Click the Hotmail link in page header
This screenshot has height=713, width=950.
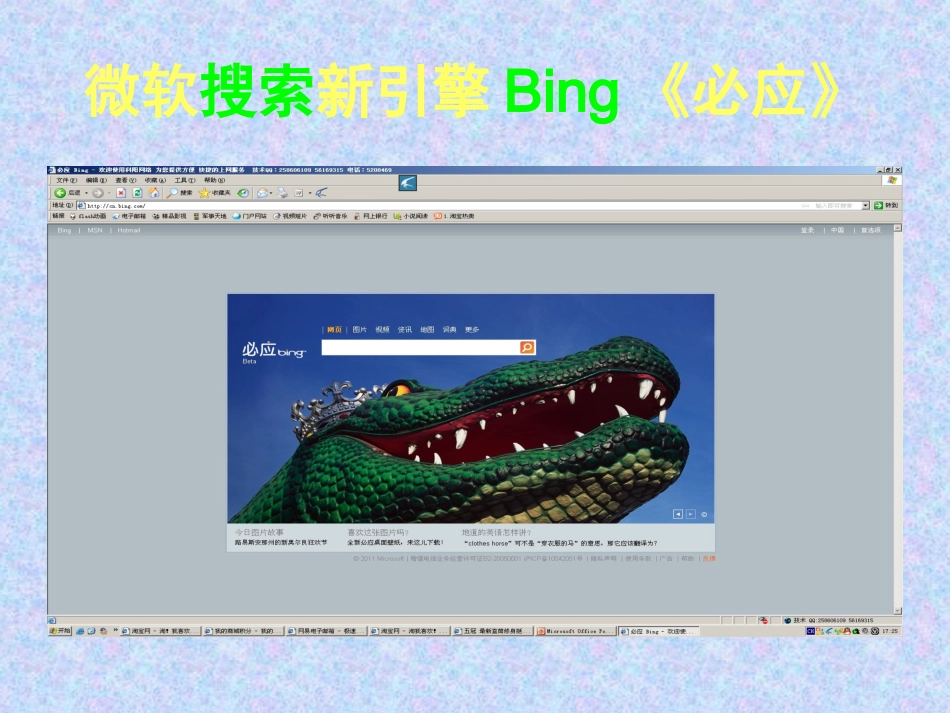pyautogui.click(x=129, y=230)
